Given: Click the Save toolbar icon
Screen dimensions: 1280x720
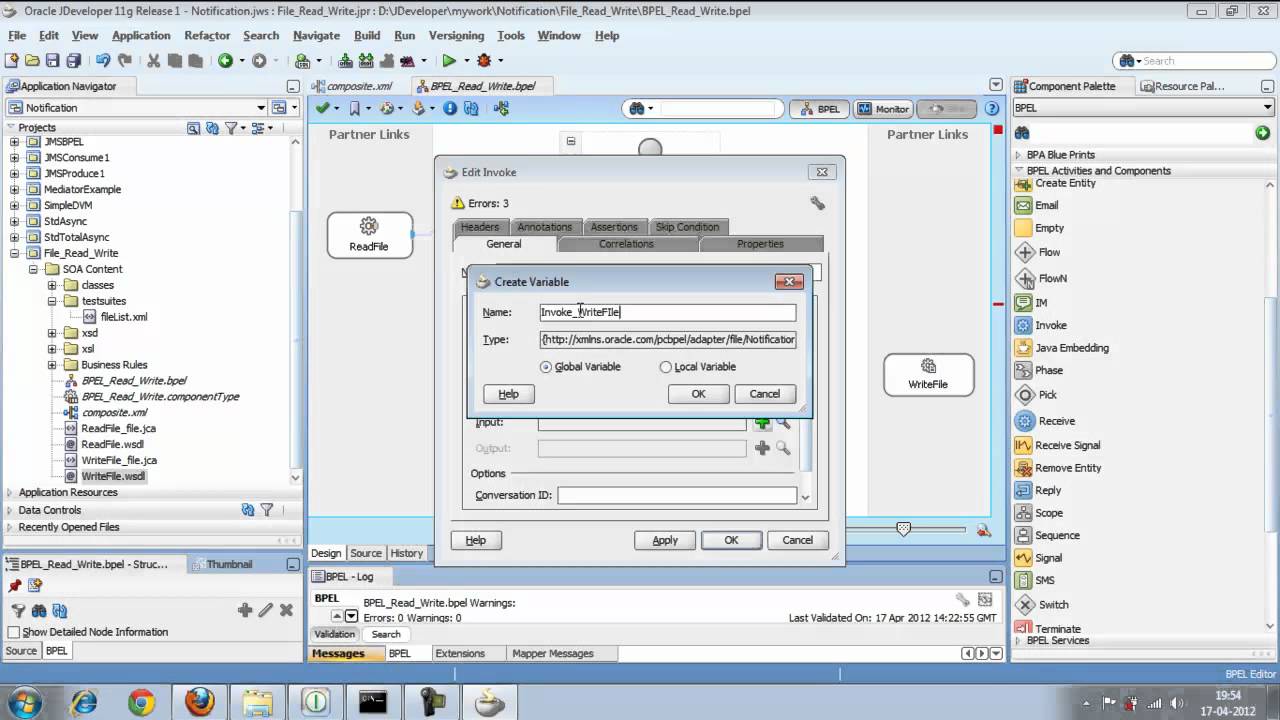Looking at the screenshot, I should pyautogui.click(x=52, y=61).
